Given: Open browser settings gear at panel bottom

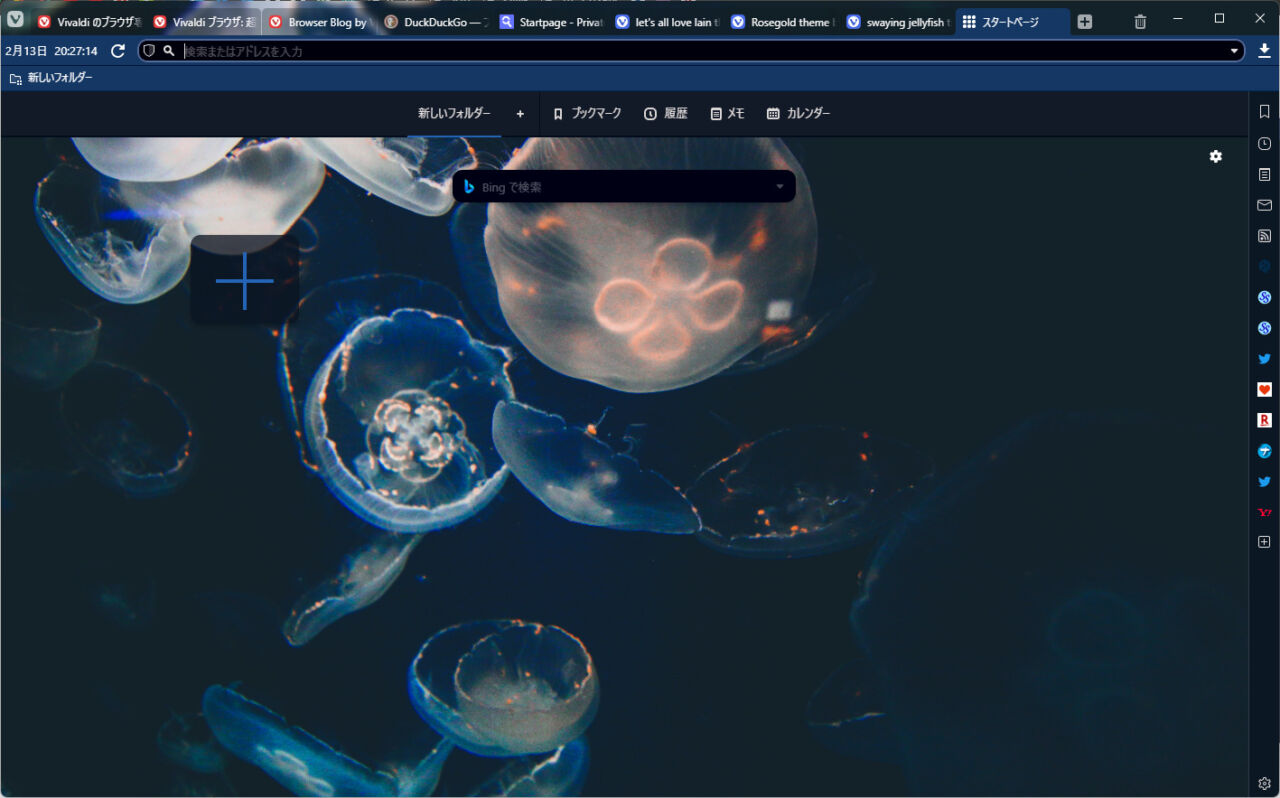Looking at the screenshot, I should tap(1264, 783).
